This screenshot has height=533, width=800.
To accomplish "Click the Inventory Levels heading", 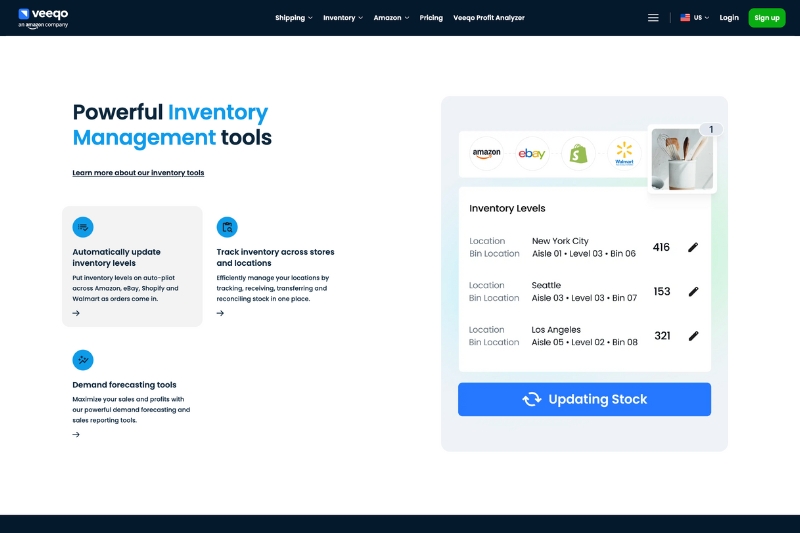I will pyautogui.click(x=507, y=209).
